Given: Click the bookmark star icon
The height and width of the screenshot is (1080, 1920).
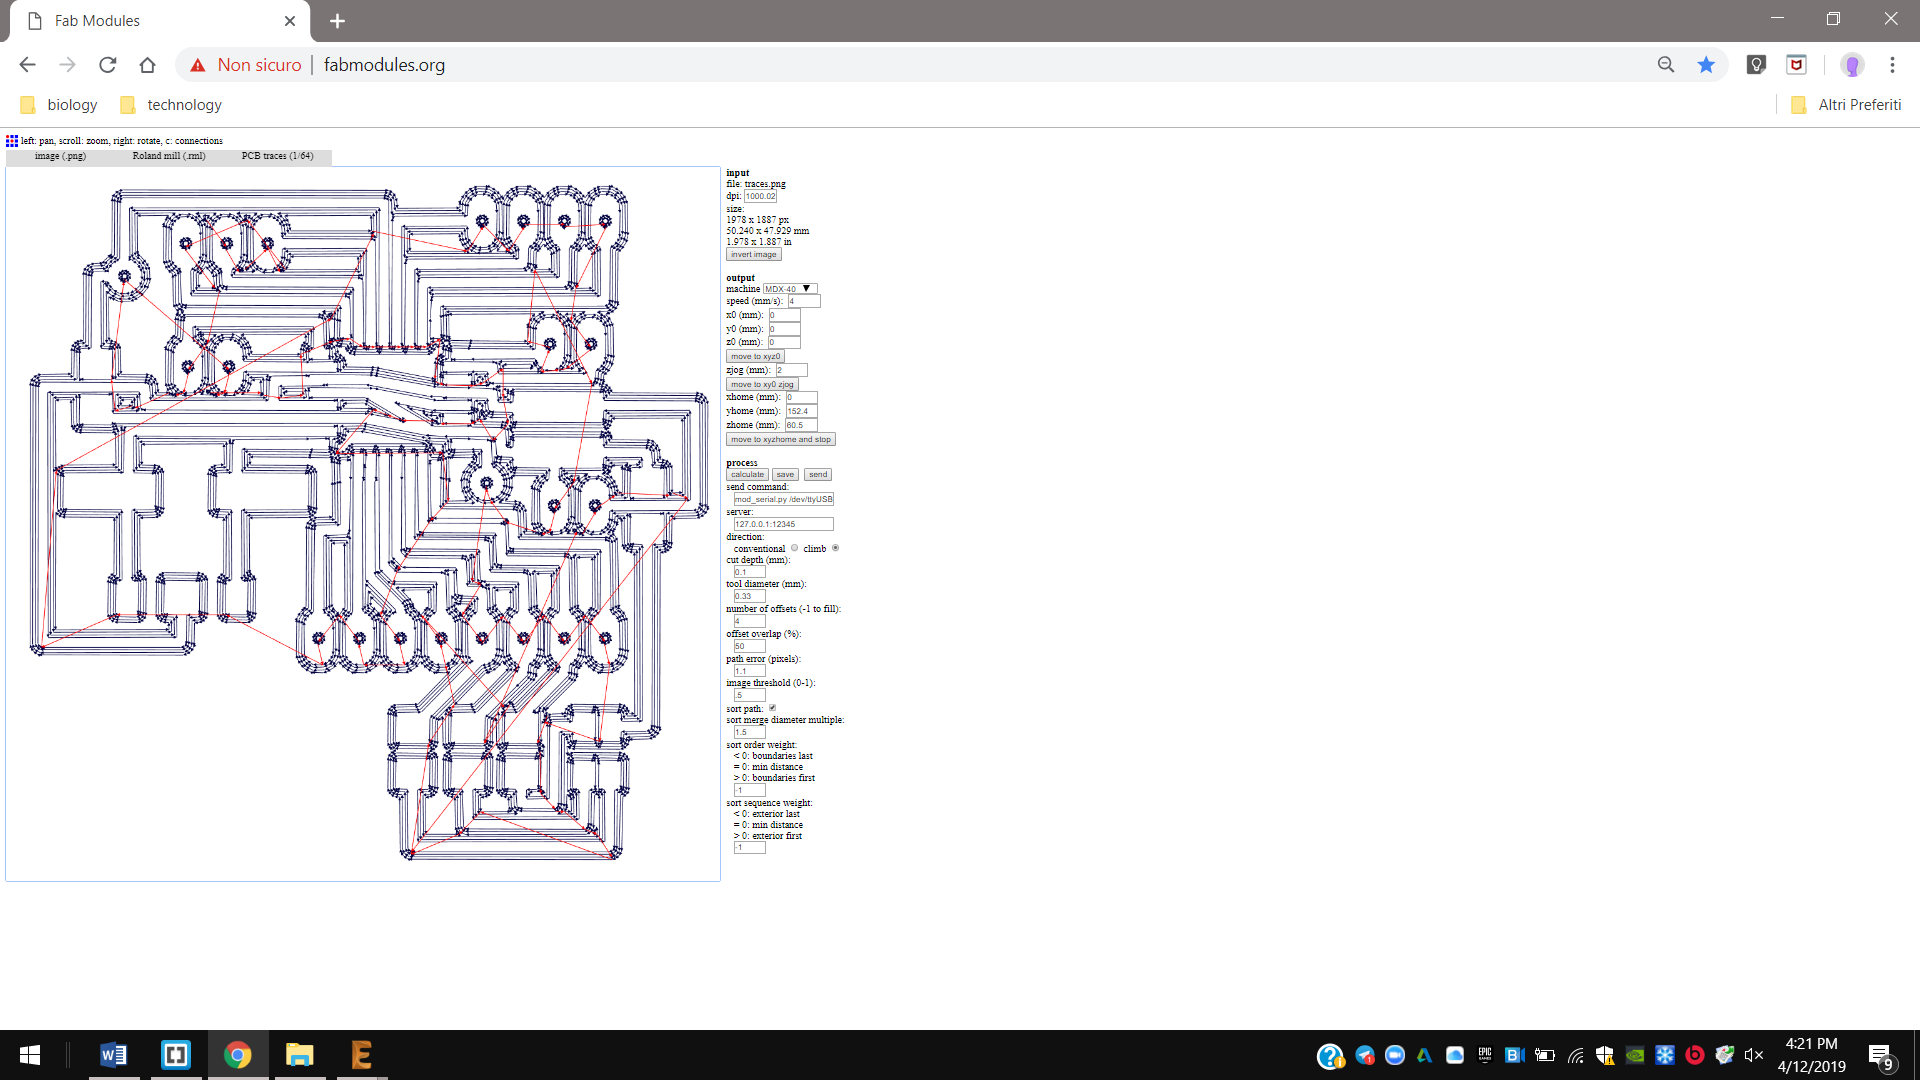Looking at the screenshot, I should tap(1706, 65).
